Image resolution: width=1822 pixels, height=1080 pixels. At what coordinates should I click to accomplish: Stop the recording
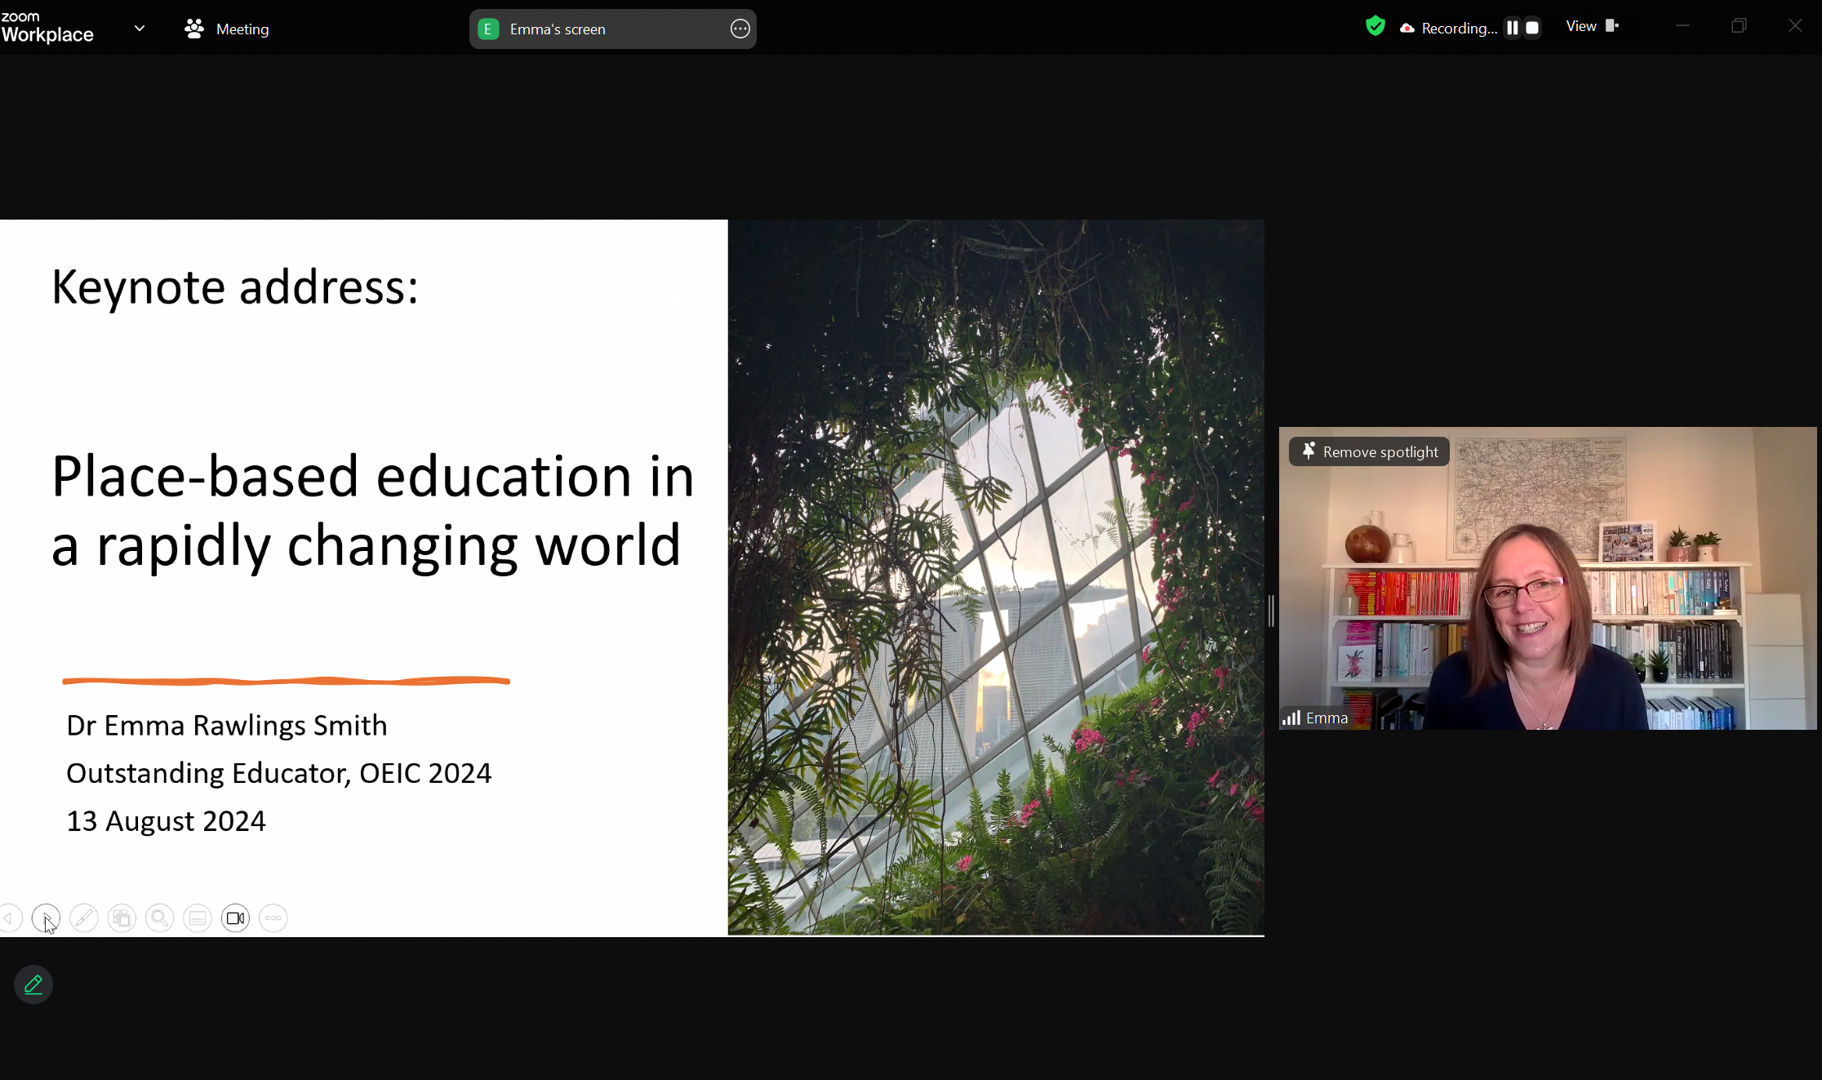click(x=1532, y=28)
